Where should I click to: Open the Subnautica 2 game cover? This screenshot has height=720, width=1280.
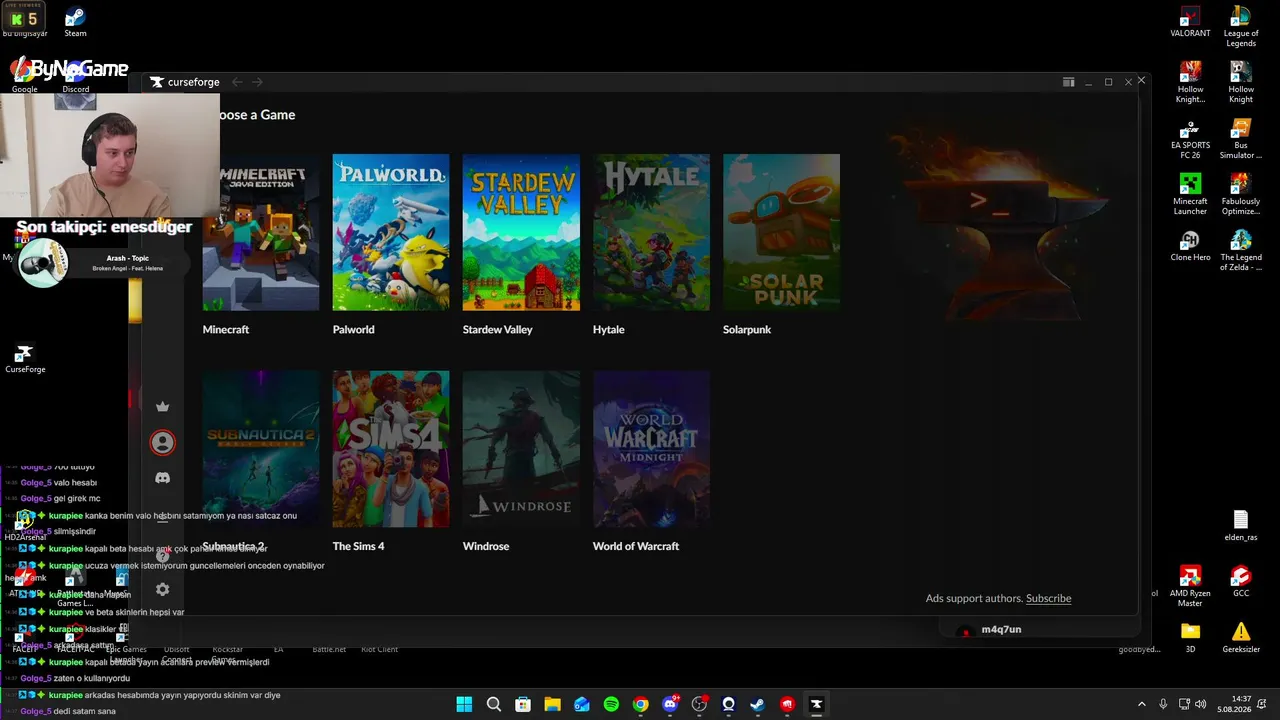[261, 449]
